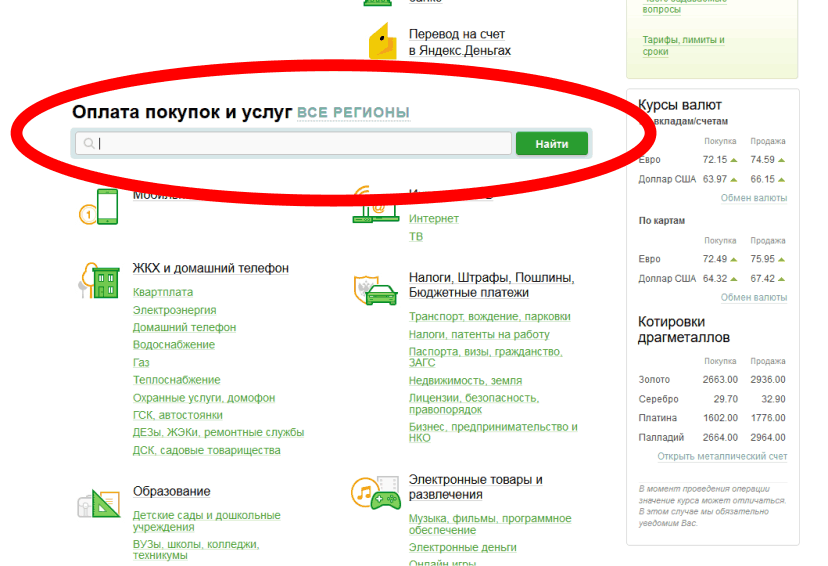
Task: Click the Серебро row label
Action: [x=658, y=399]
